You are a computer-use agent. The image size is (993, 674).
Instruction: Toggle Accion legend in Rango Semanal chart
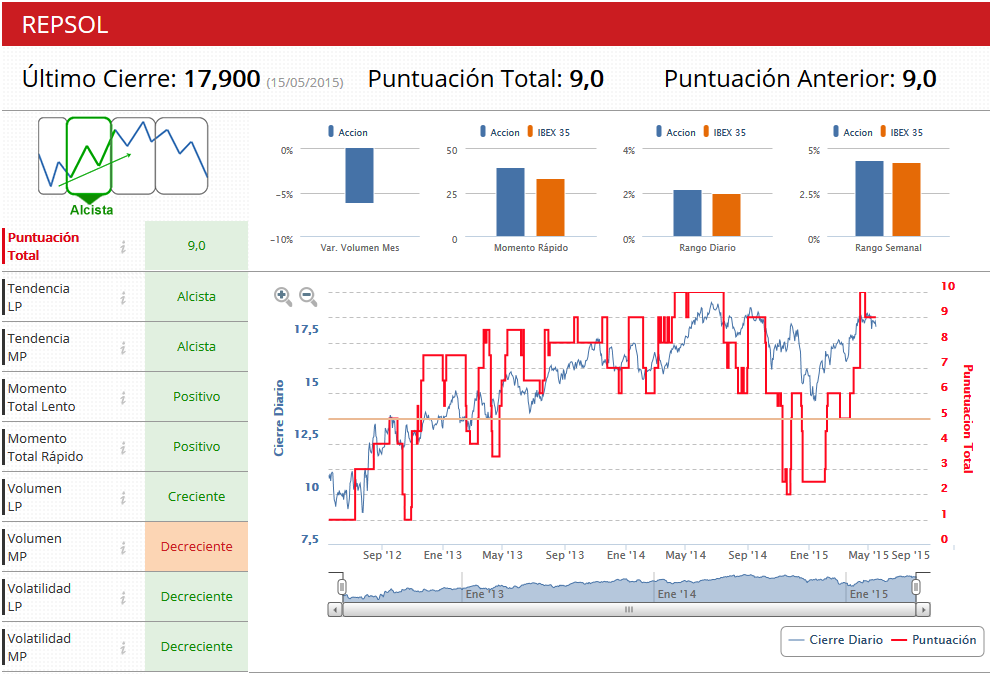852,132
